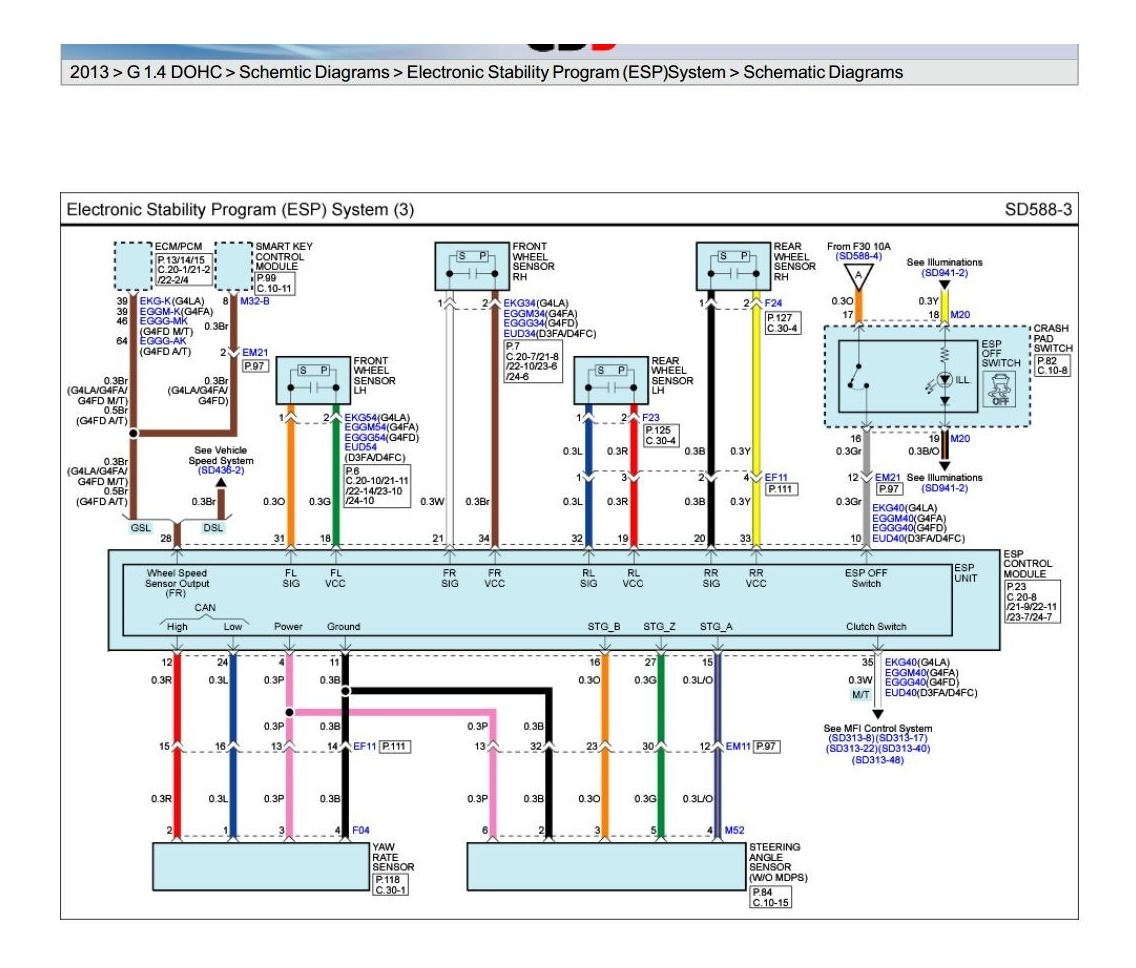Image resolution: width=1136 pixels, height=968 pixels.
Task: Click the EGGM54 connector link
Action: click(x=365, y=427)
